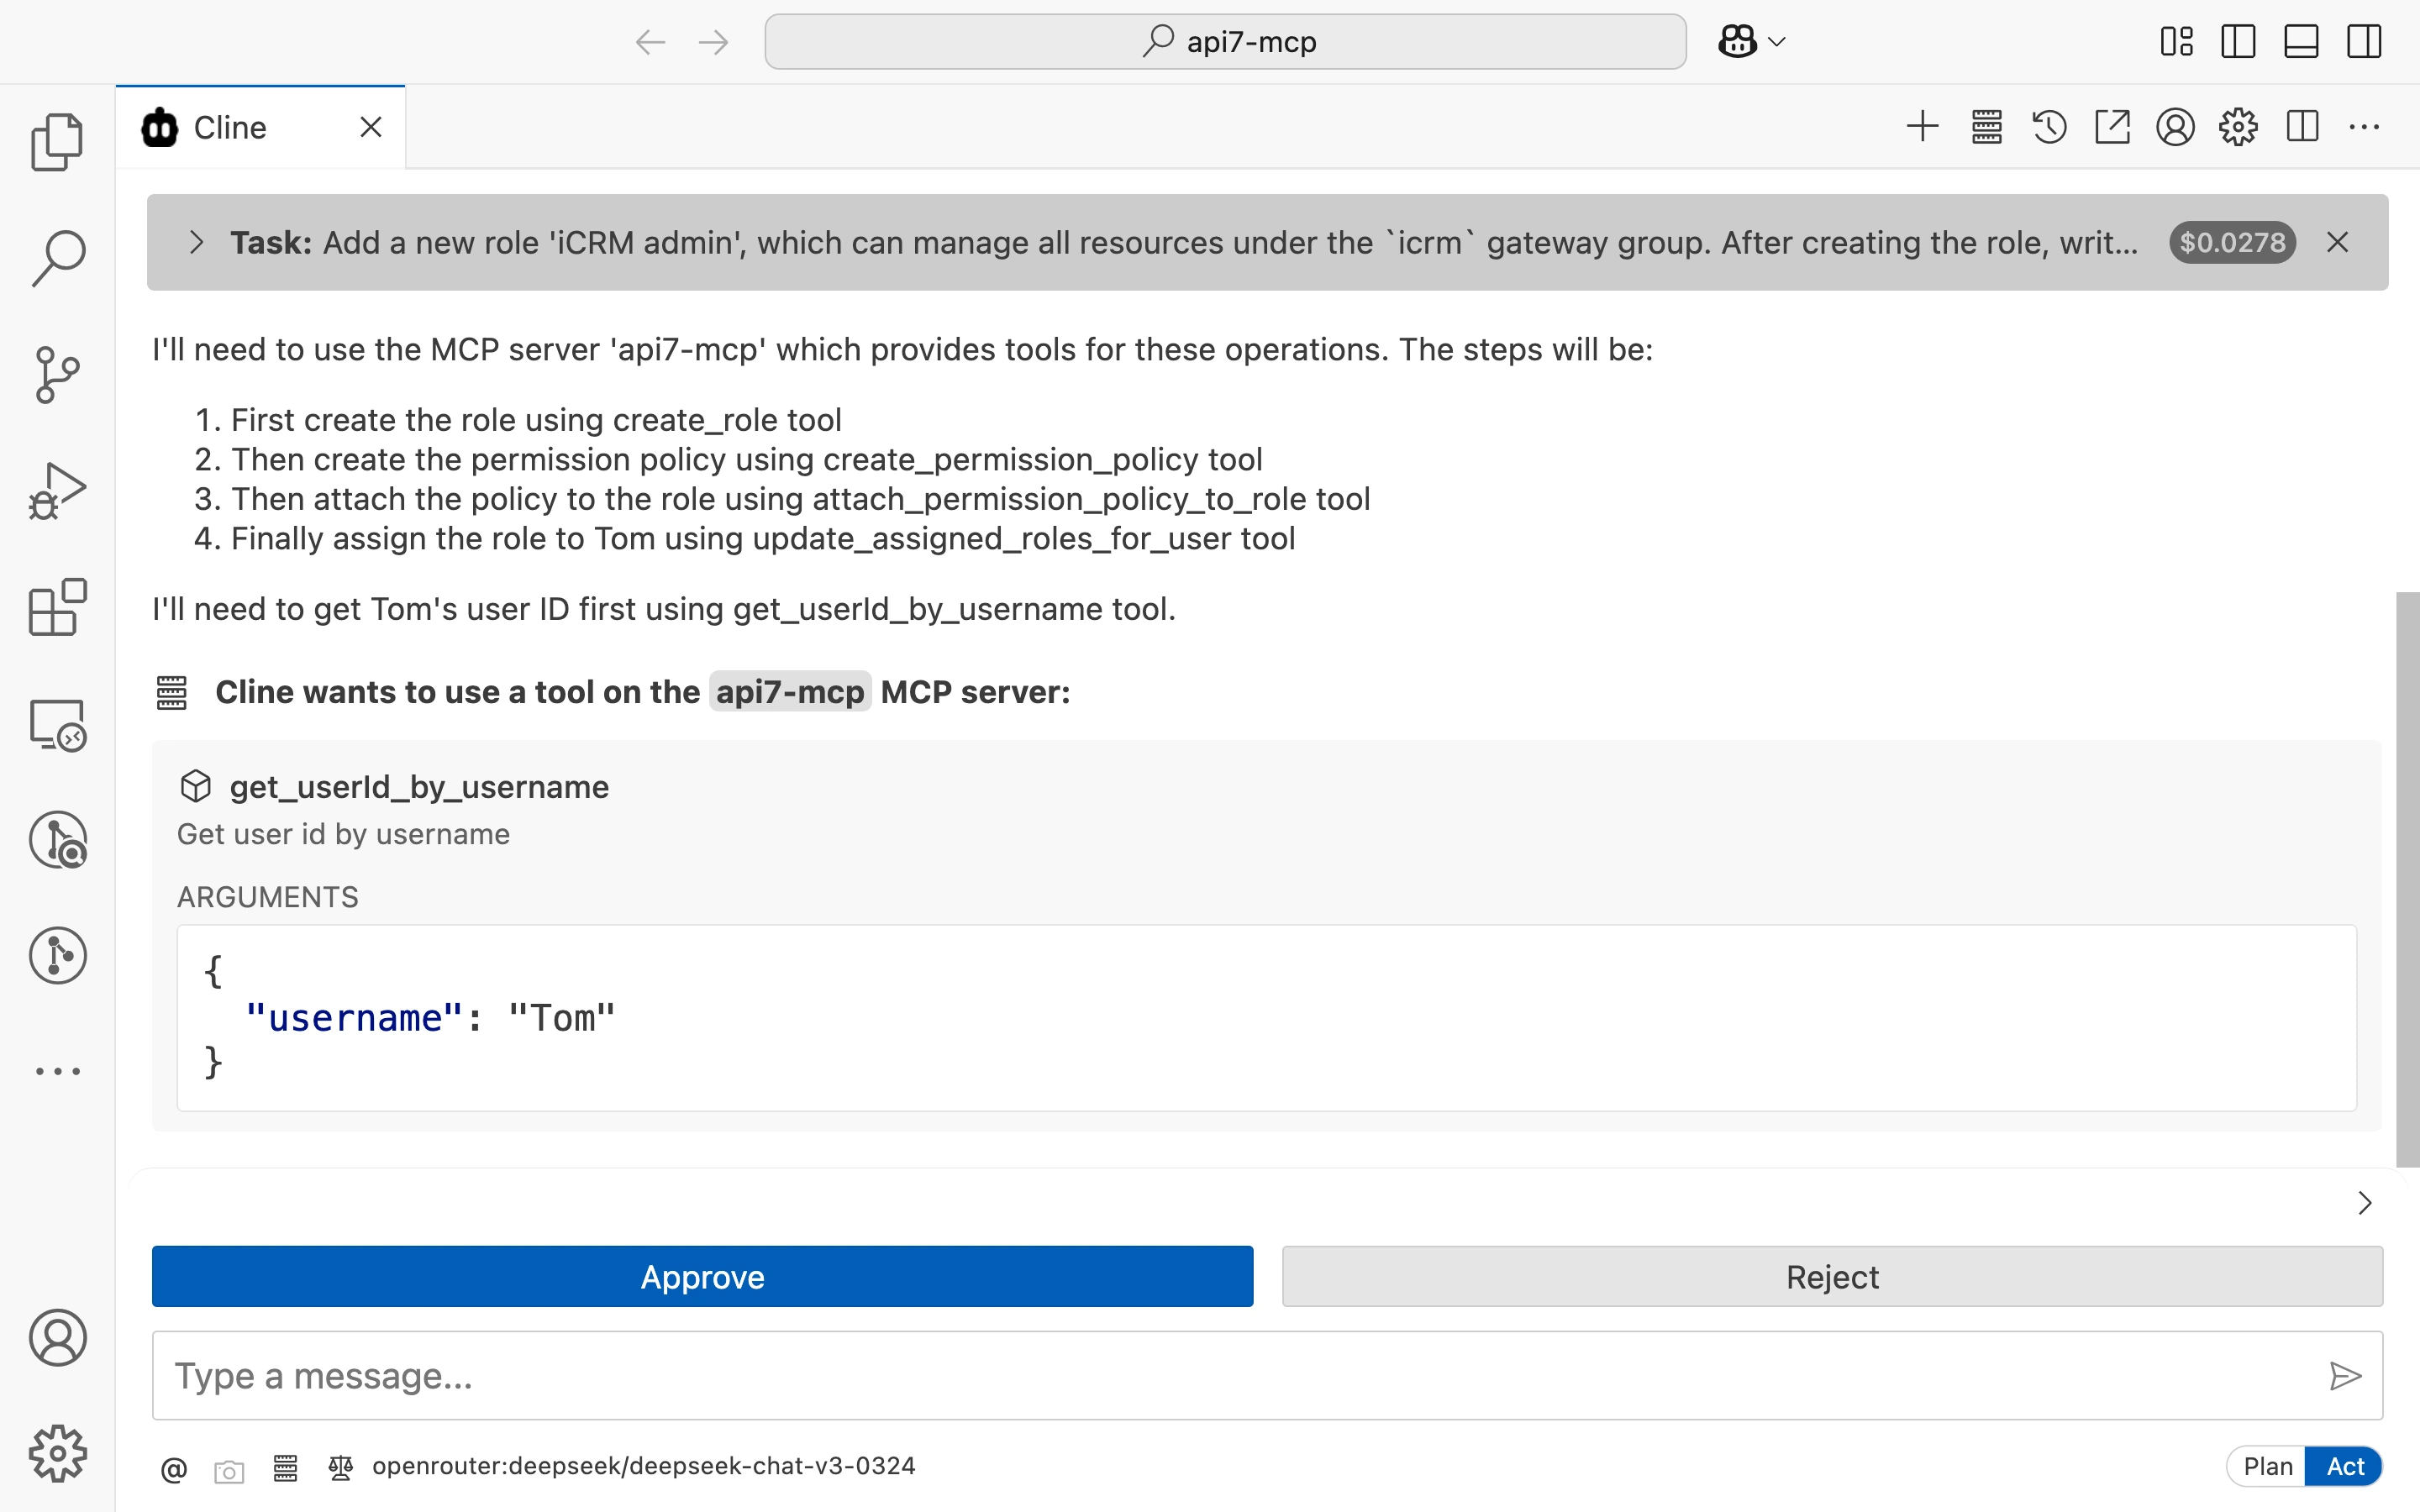Start a new Cline task with plus icon
Viewport: 2420px width, 1512px height.
tap(1922, 127)
